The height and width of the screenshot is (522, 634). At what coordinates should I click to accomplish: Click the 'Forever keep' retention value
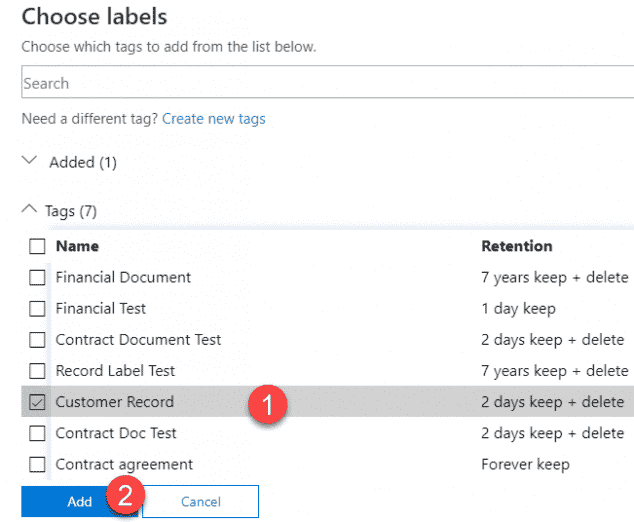coord(525,465)
